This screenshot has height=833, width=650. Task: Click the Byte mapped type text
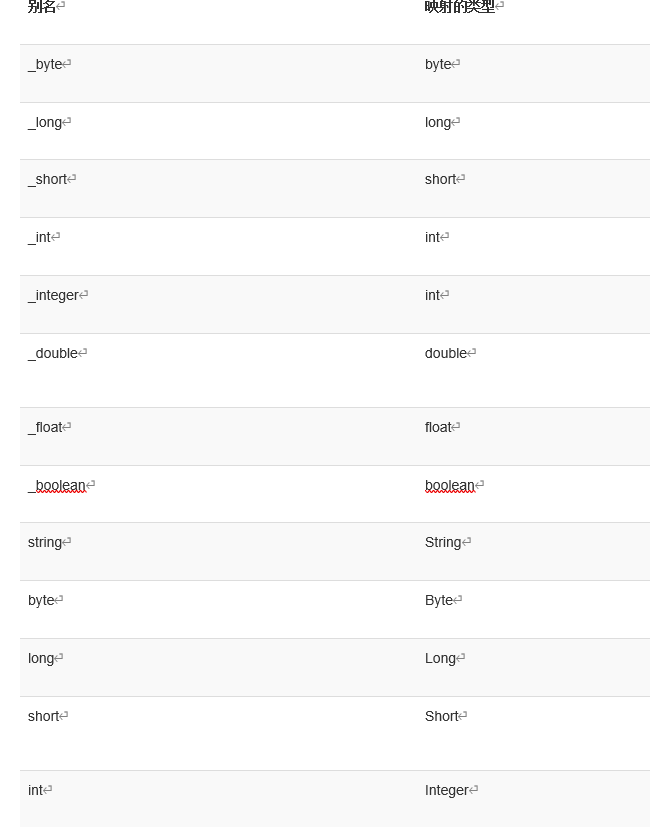pyautogui.click(x=439, y=600)
